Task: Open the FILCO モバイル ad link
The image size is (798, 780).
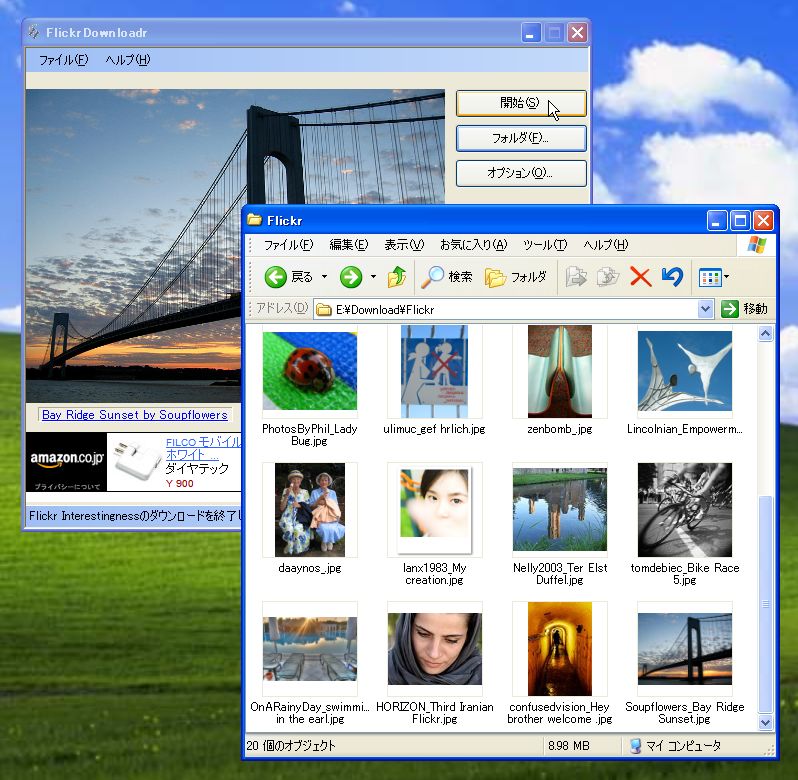Action: pos(203,448)
